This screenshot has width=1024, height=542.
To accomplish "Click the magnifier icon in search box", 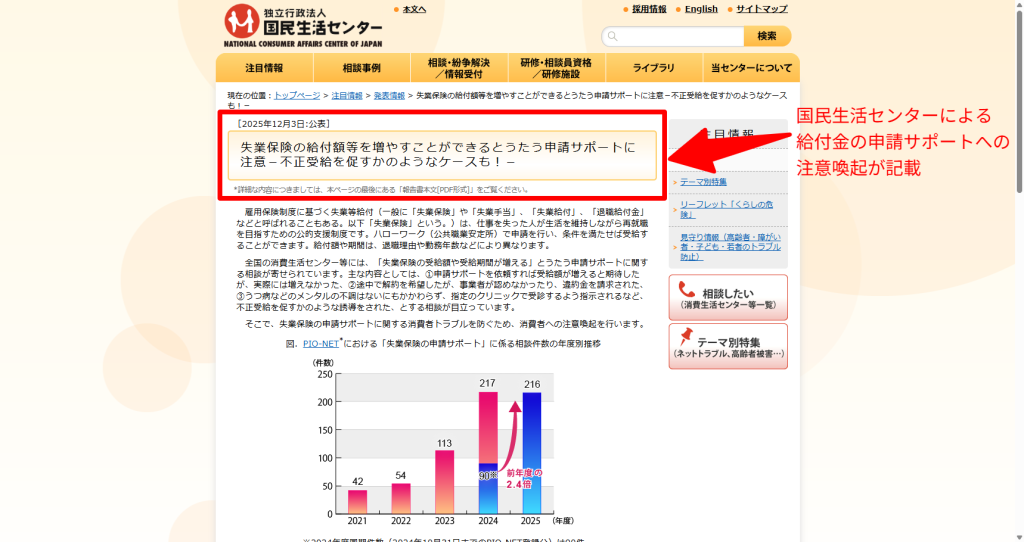I will point(613,36).
